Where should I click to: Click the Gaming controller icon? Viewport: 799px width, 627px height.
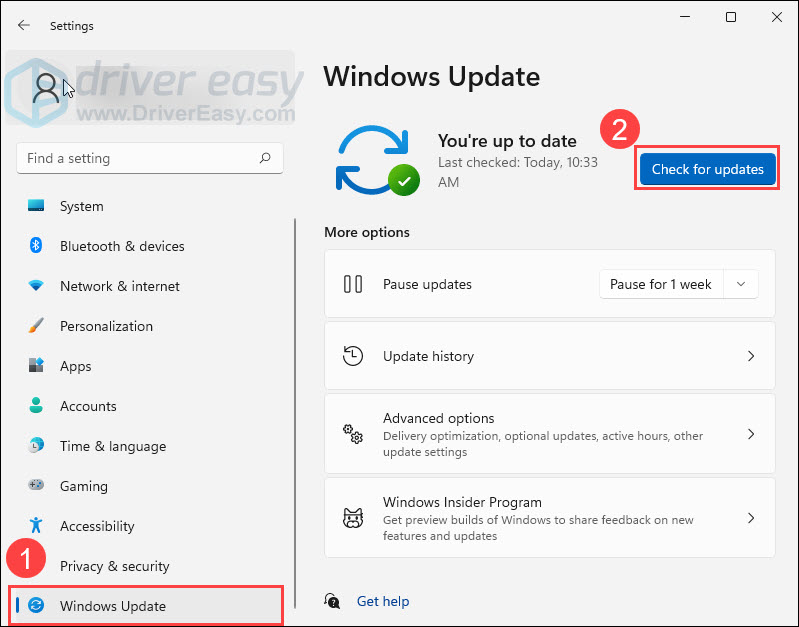click(x=36, y=486)
